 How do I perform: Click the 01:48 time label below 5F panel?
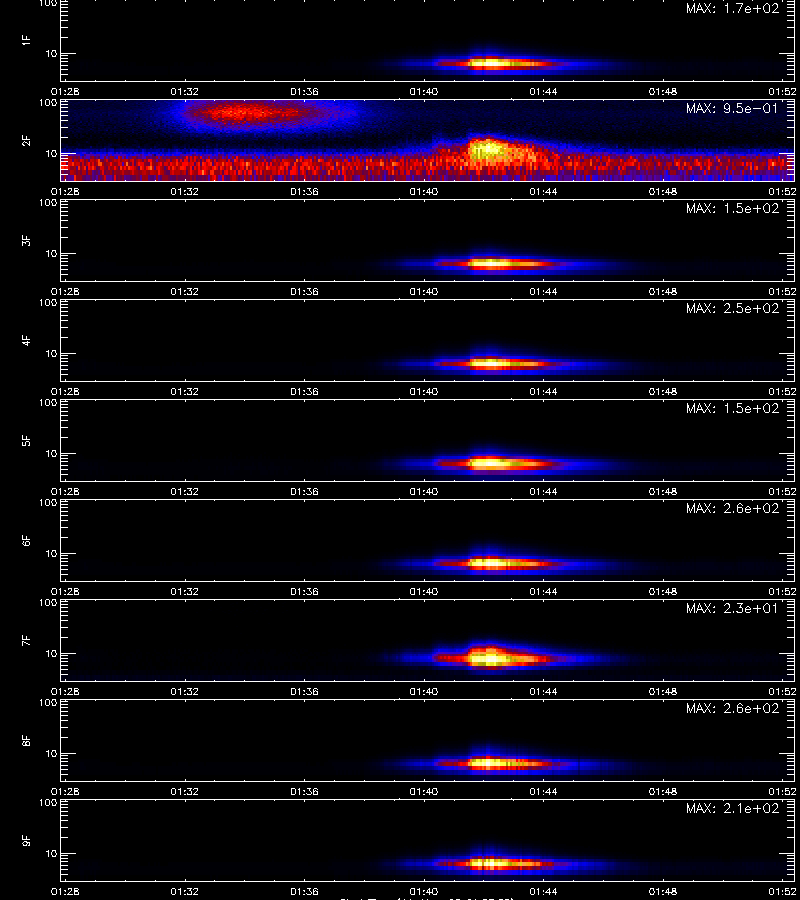pos(663,491)
